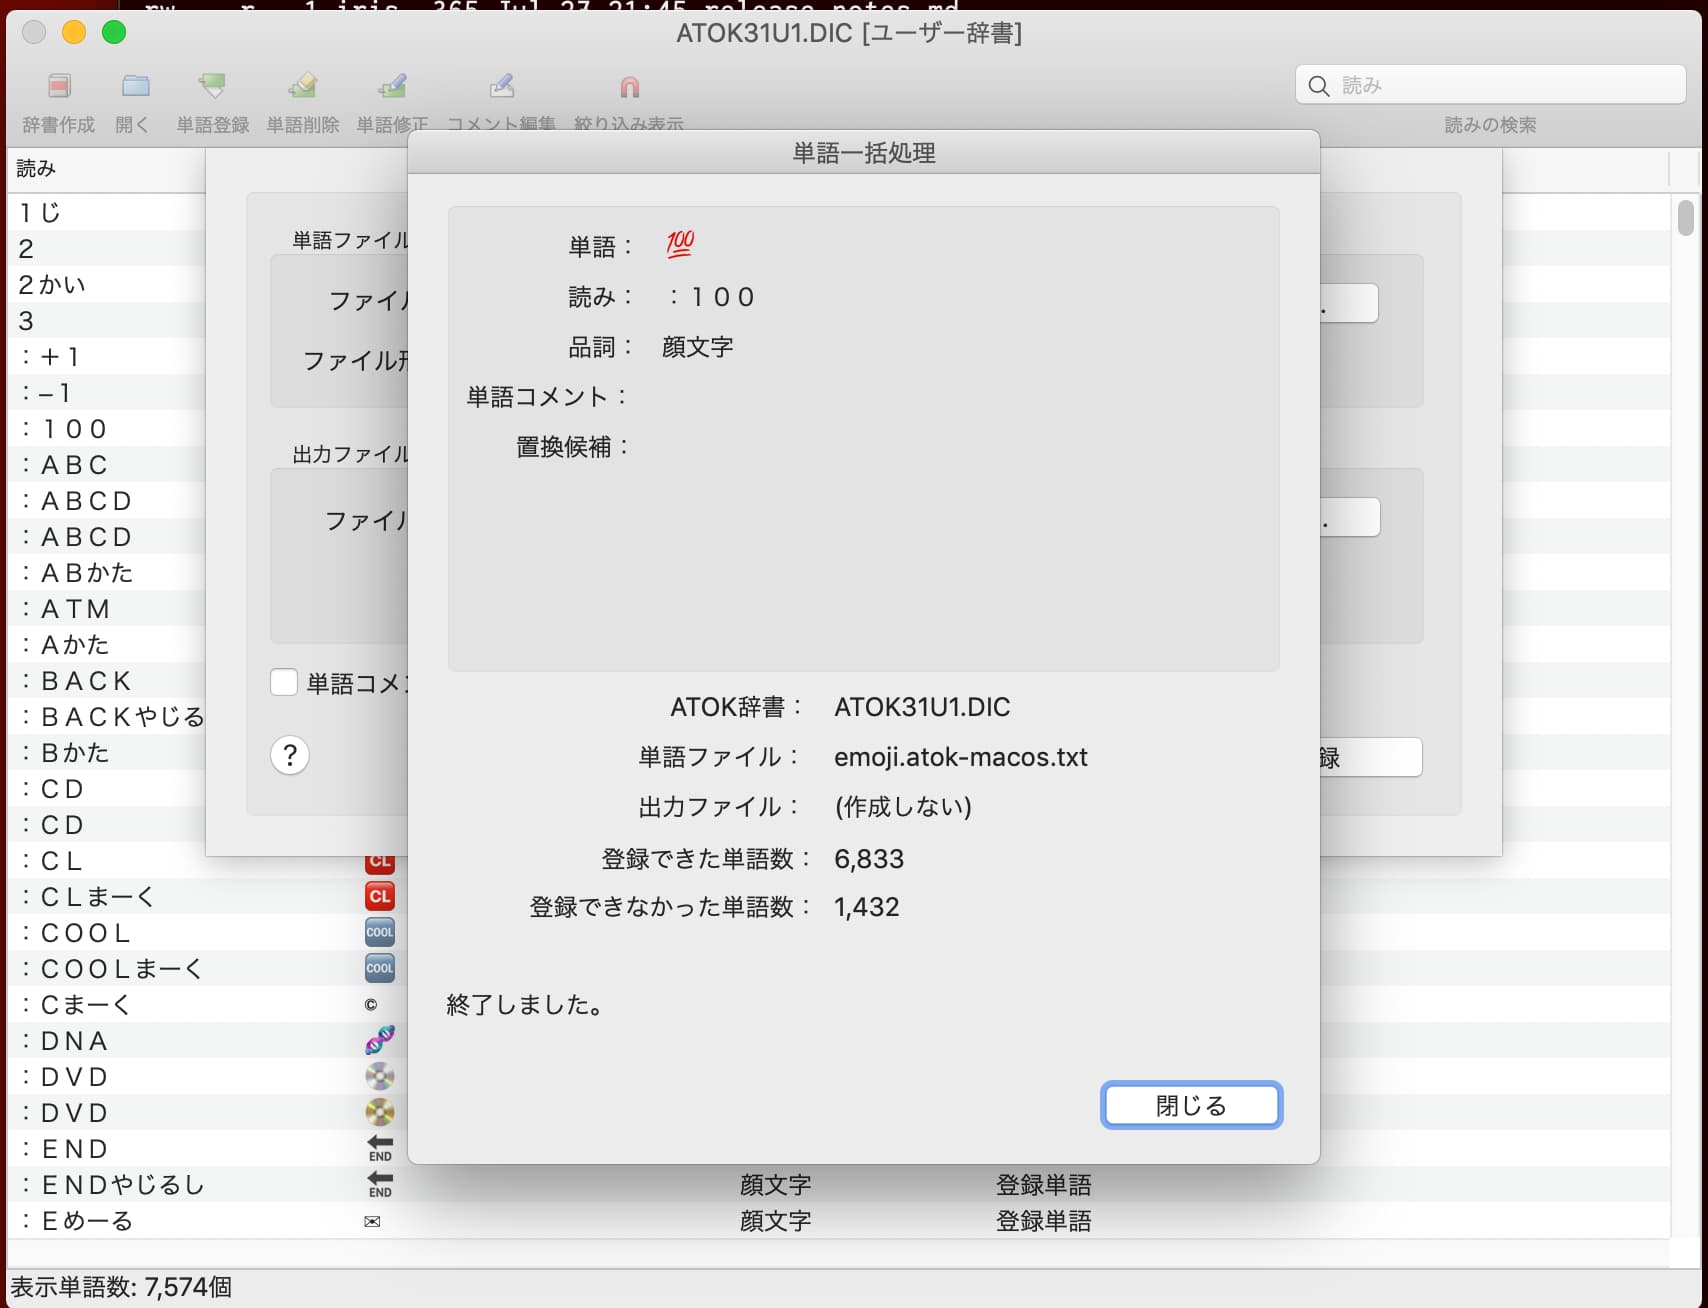Click the failed count 1,432
This screenshot has width=1708, height=1308.
click(867, 907)
